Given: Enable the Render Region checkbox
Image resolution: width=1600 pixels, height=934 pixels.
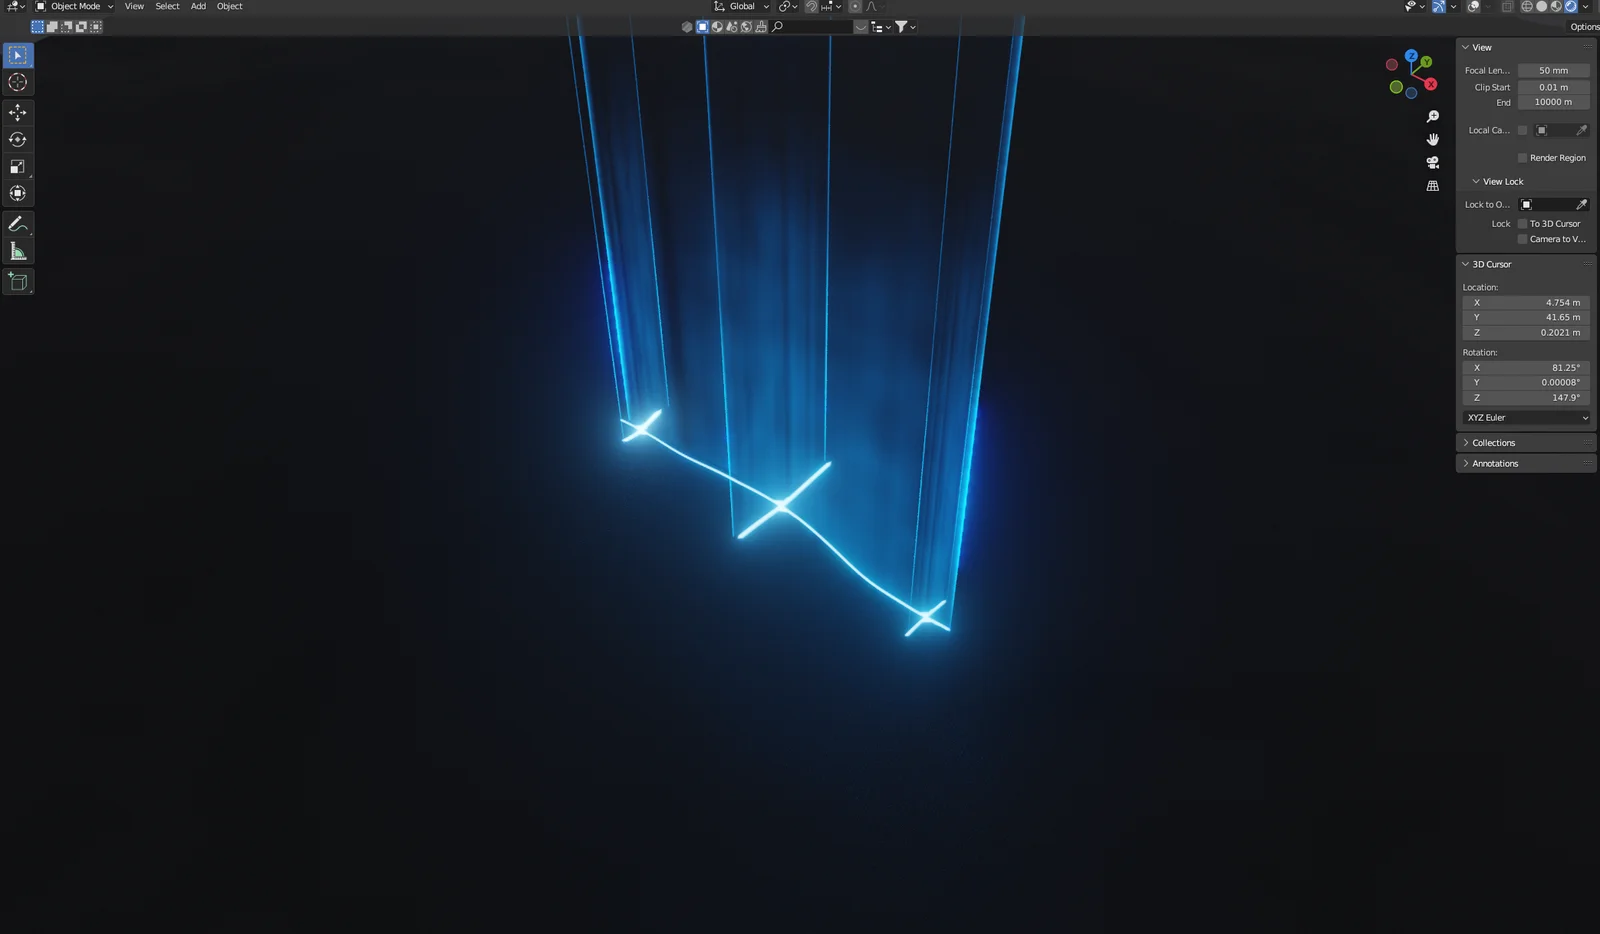Looking at the screenshot, I should [1523, 157].
